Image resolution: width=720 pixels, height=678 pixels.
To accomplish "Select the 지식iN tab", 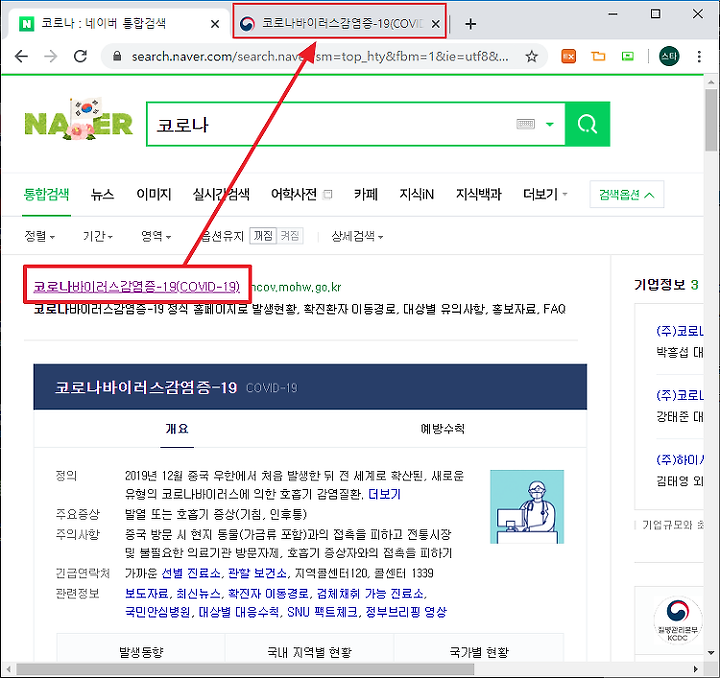I will [416, 195].
